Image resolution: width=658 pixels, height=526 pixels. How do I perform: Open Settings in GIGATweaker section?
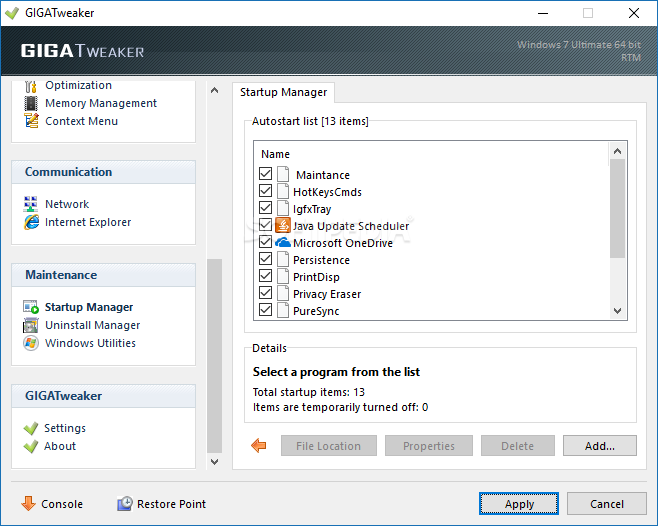65,428
